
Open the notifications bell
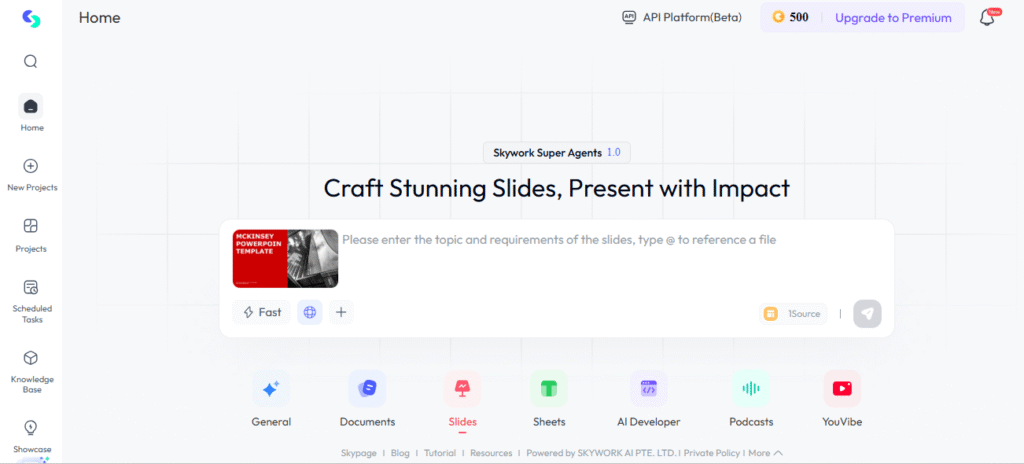987,18
